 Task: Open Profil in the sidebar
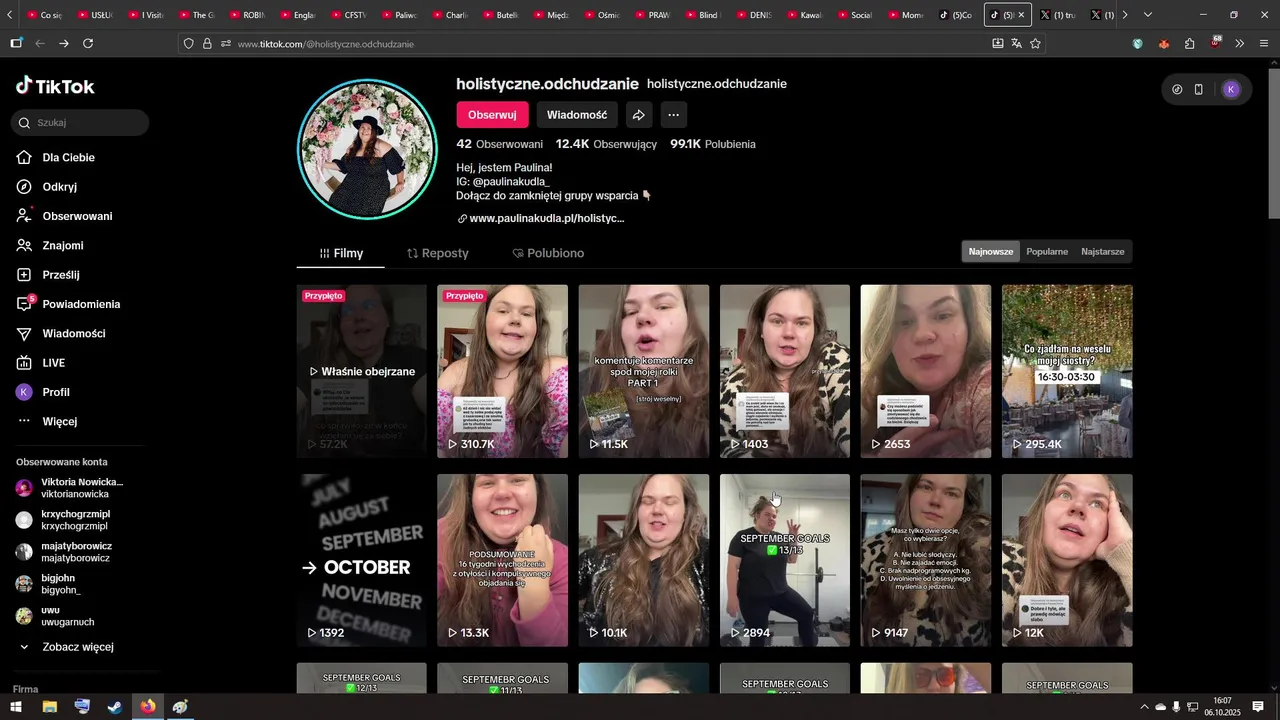coord(55,392)
